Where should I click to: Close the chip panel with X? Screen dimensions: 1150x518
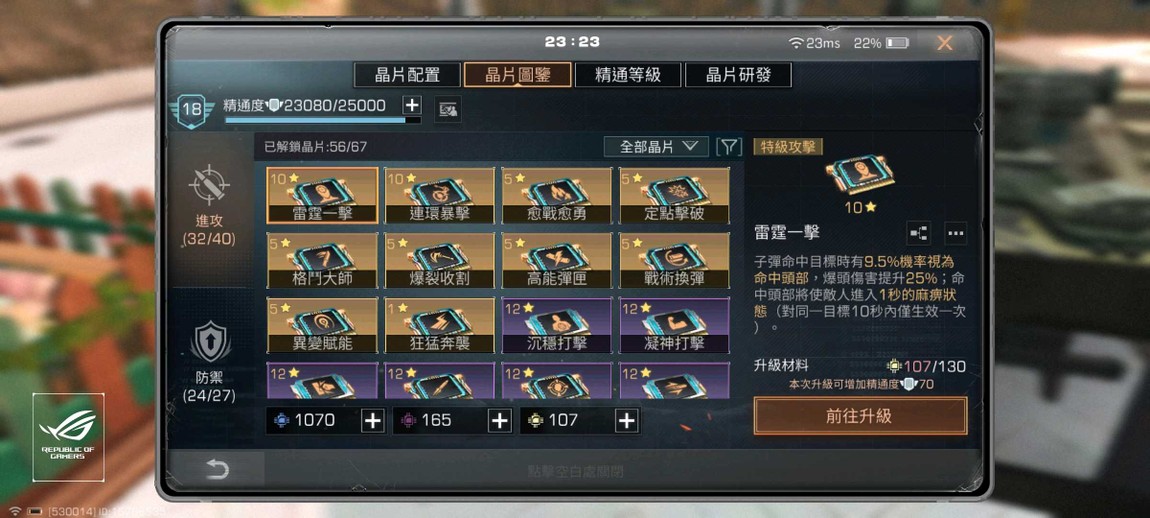pos(945,43)
